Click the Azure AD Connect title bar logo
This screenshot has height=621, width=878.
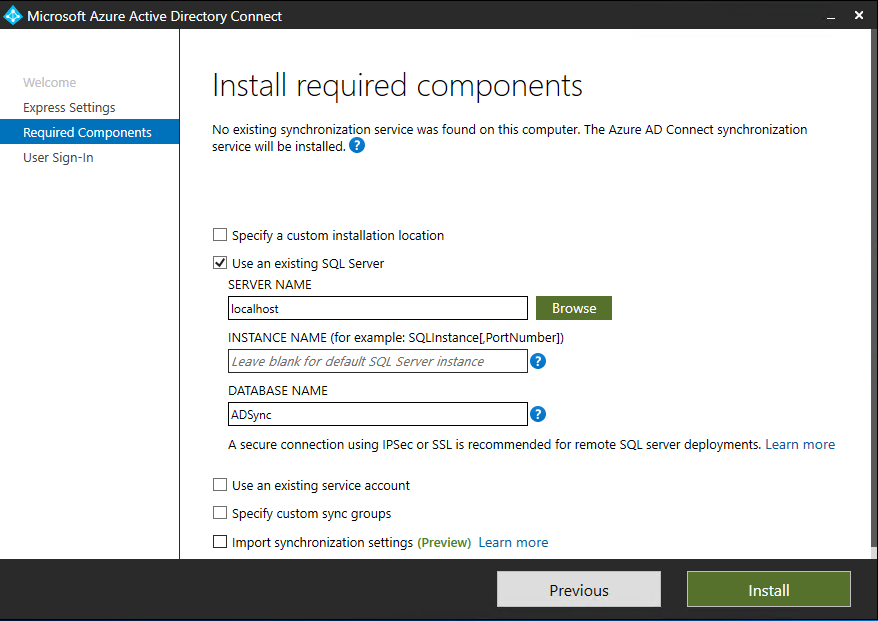[x=13, y=16]
